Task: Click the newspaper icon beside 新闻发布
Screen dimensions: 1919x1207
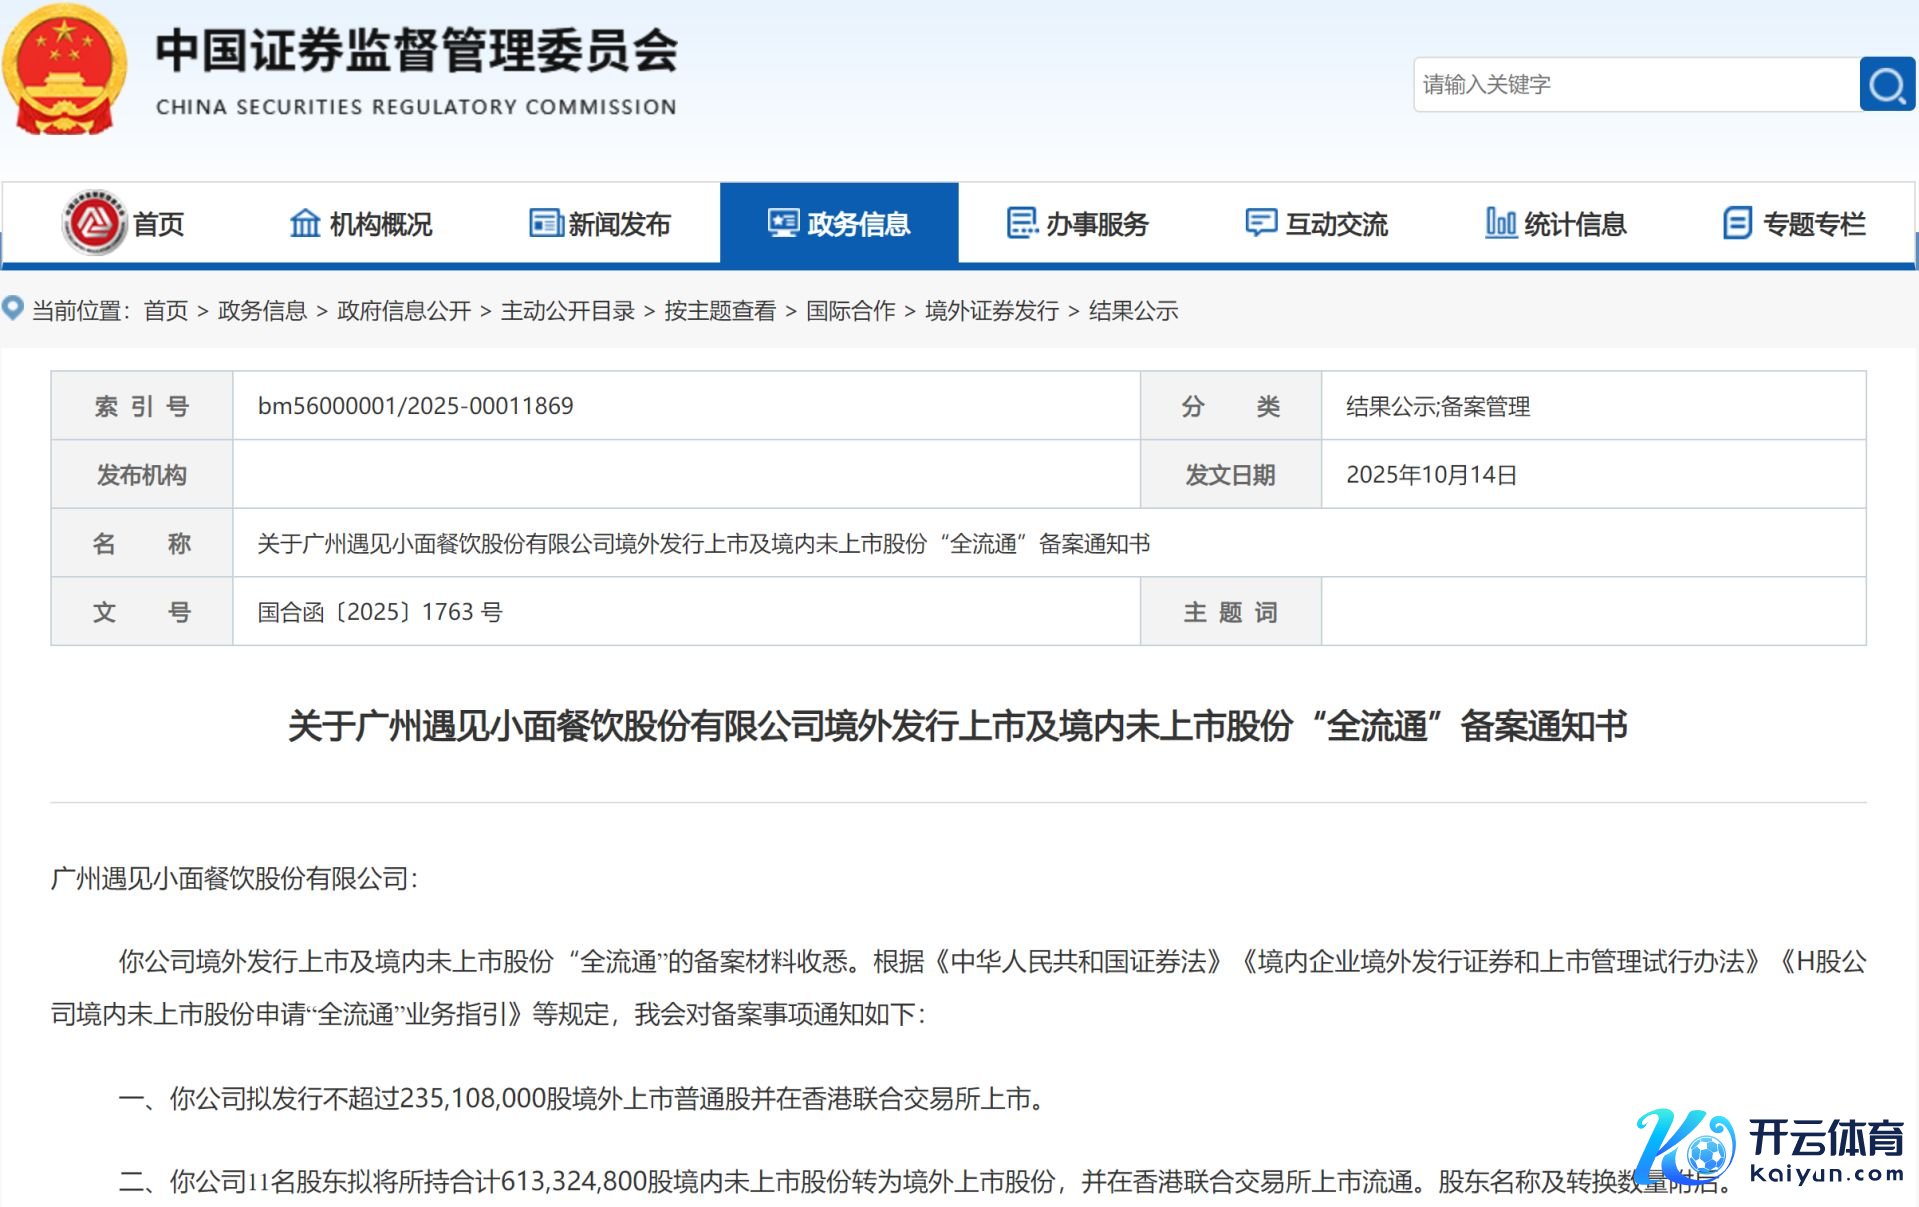Action: [x=546, y=223]
